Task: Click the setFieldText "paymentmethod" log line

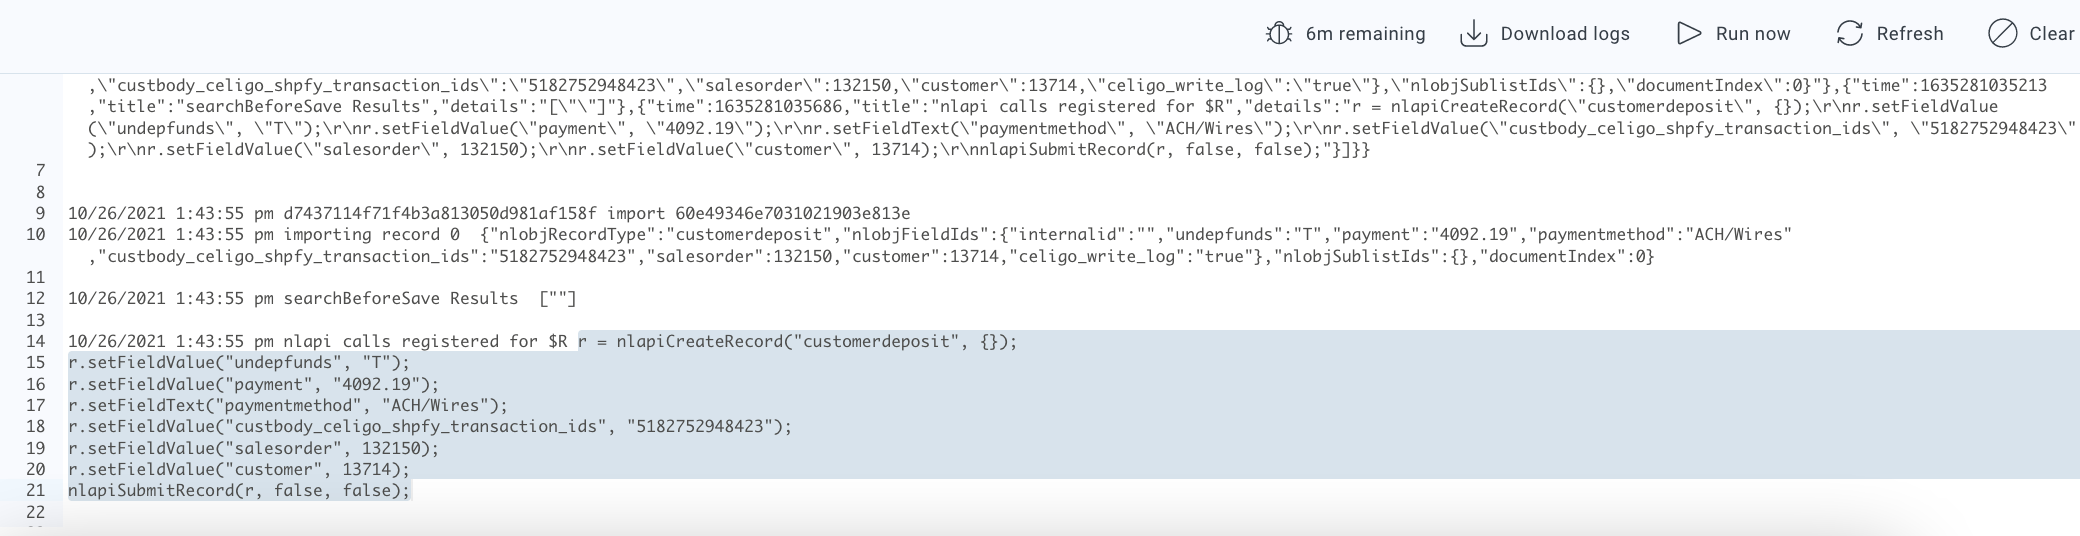Action: [x=288, y=405]
